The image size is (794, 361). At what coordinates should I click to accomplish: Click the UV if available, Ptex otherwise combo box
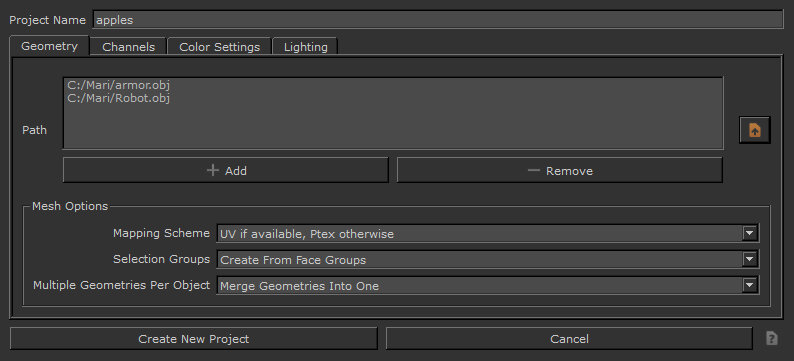(x=488, y=234)
